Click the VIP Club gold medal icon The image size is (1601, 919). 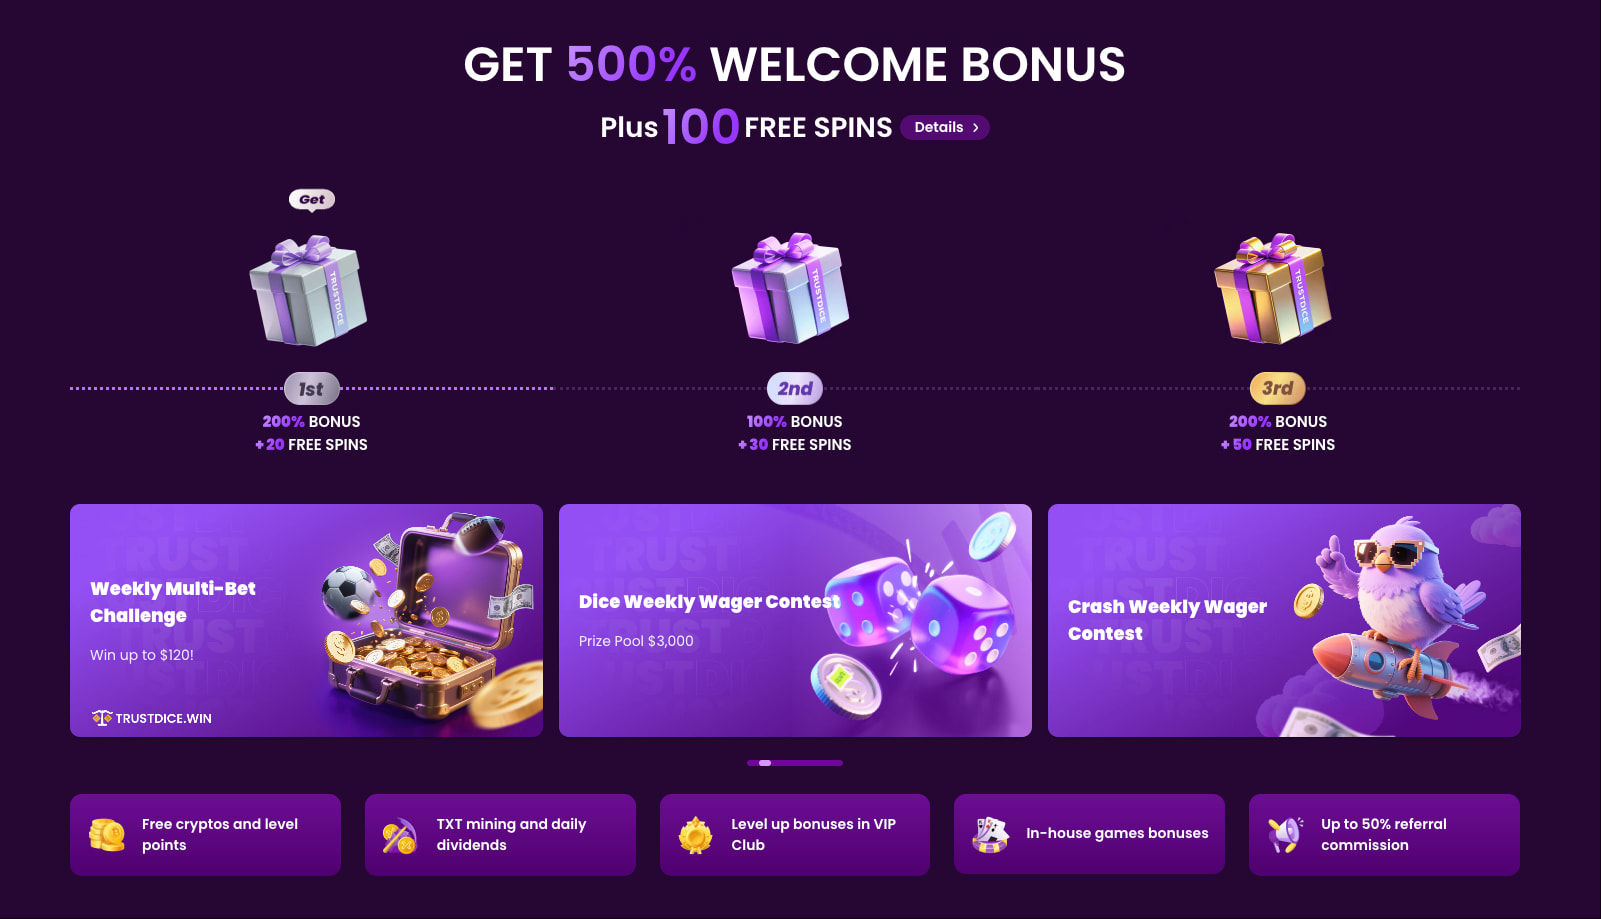pyautogui.click(x=695, y=835)
